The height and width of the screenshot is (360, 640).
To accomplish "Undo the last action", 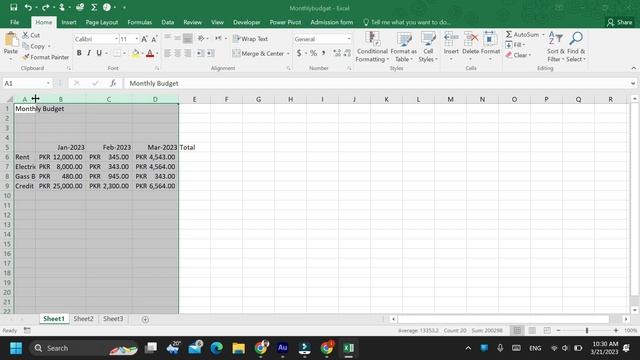I will [28, 7].
